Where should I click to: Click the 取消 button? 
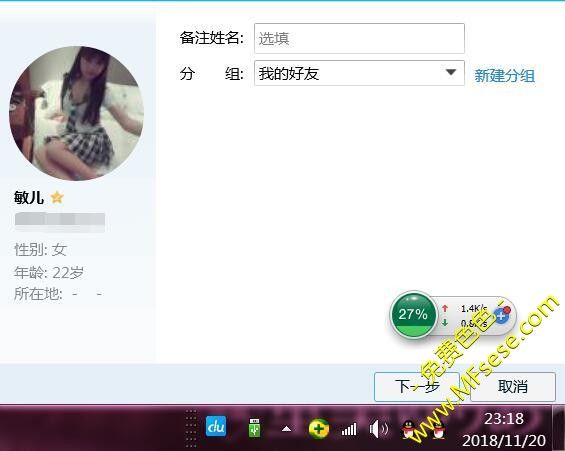[x=513, y=387]
